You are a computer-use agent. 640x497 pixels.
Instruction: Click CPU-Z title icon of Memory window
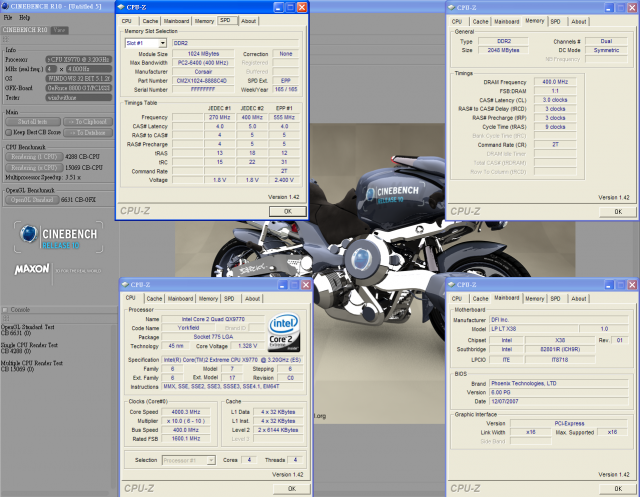[x=451, y=7]
